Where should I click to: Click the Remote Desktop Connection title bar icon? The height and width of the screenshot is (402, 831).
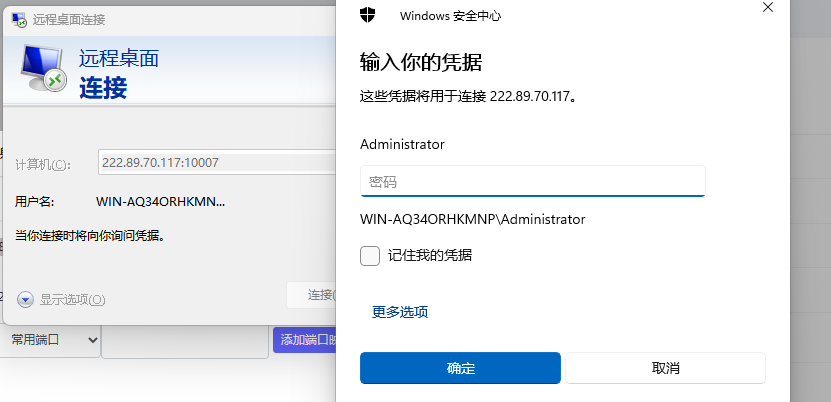tap(20, 20)
